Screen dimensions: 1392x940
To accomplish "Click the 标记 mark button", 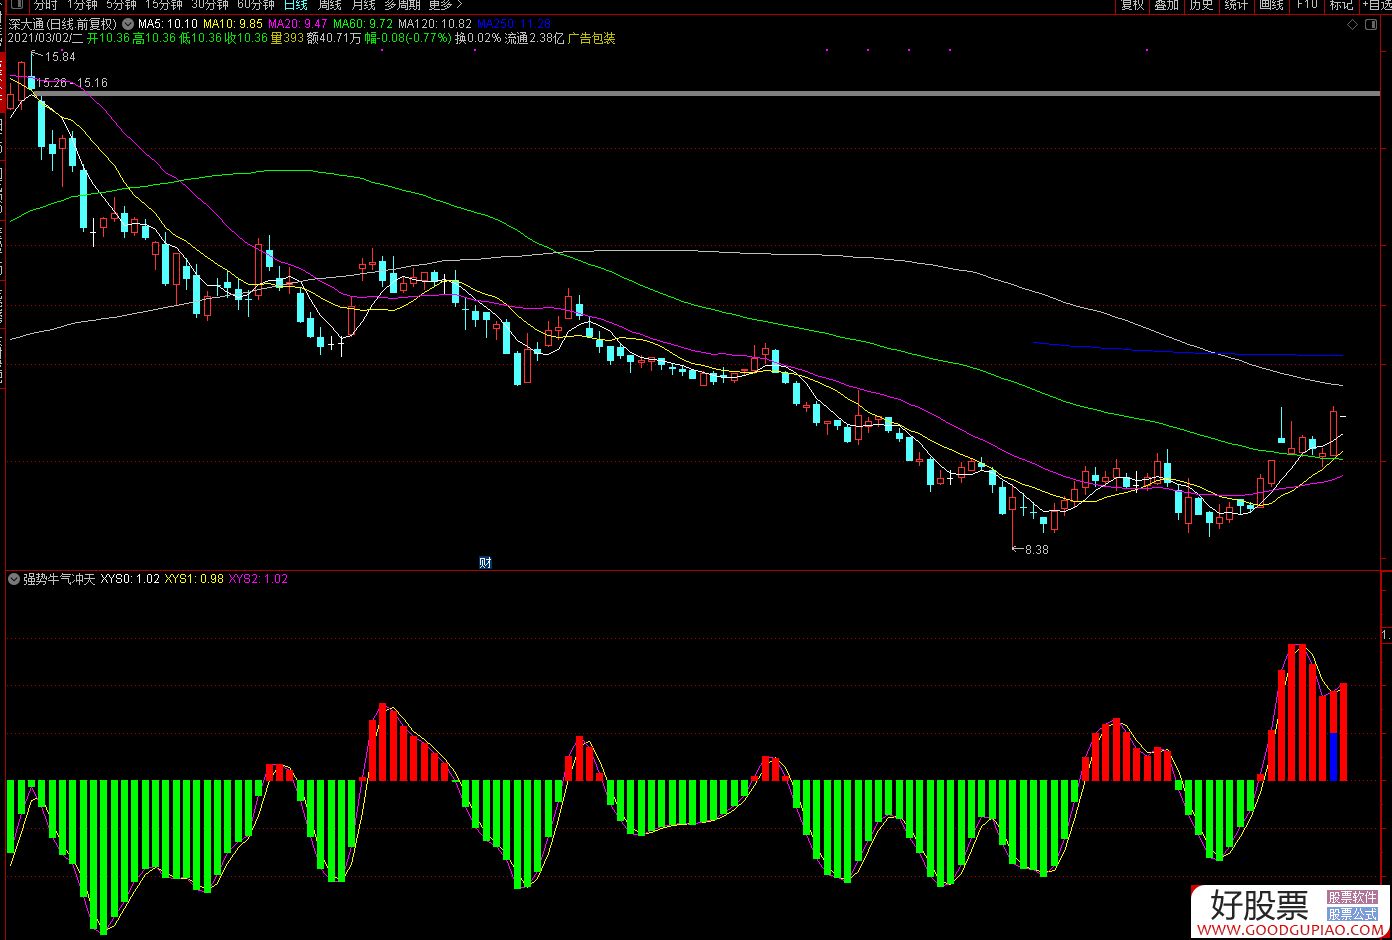I will coord(1340,5).
